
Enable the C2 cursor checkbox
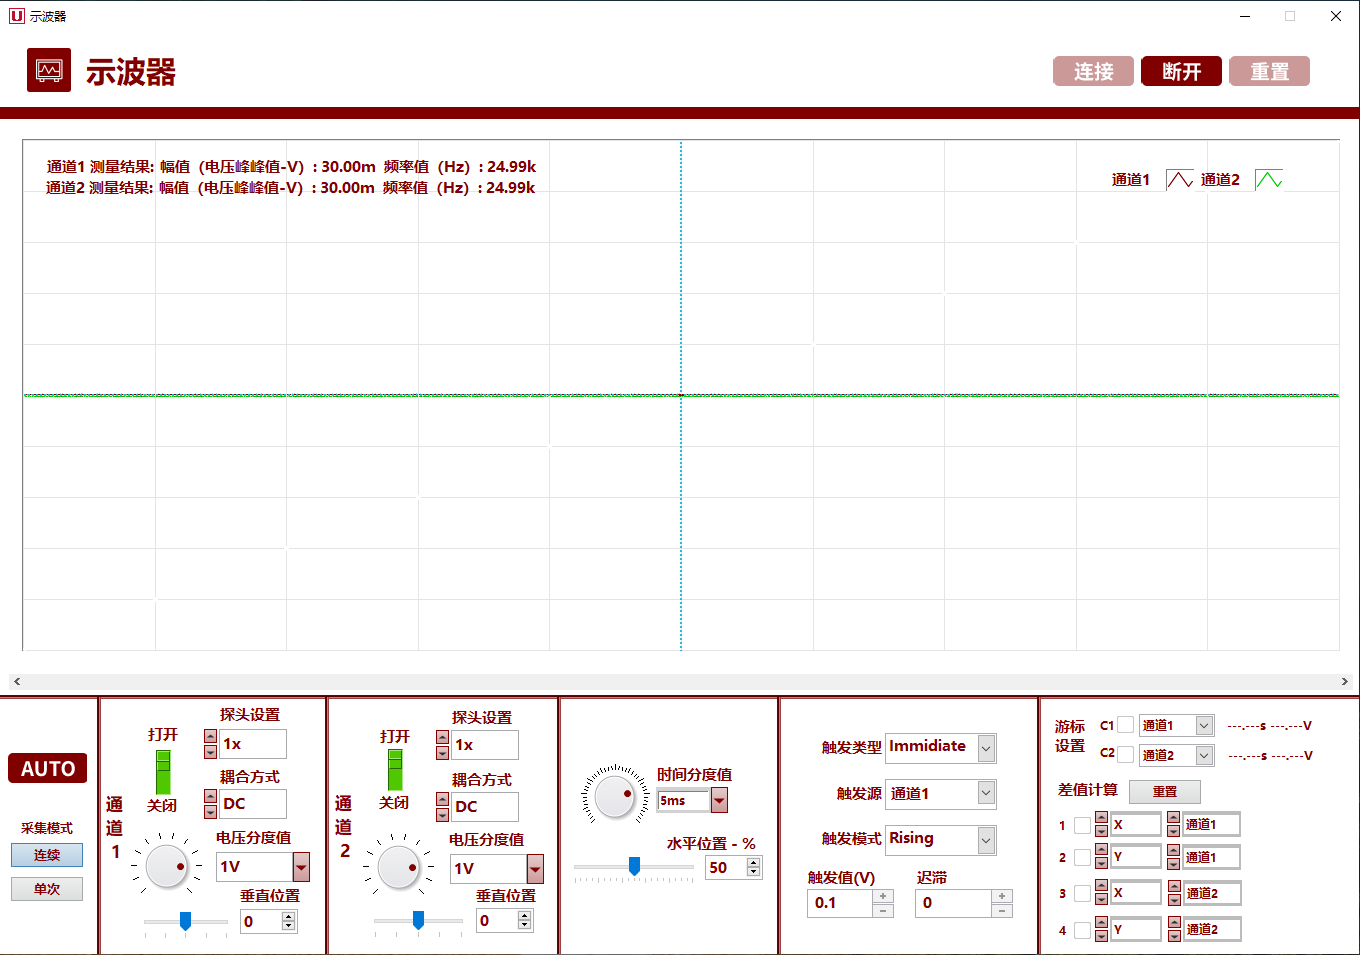tap(1126, 754)
